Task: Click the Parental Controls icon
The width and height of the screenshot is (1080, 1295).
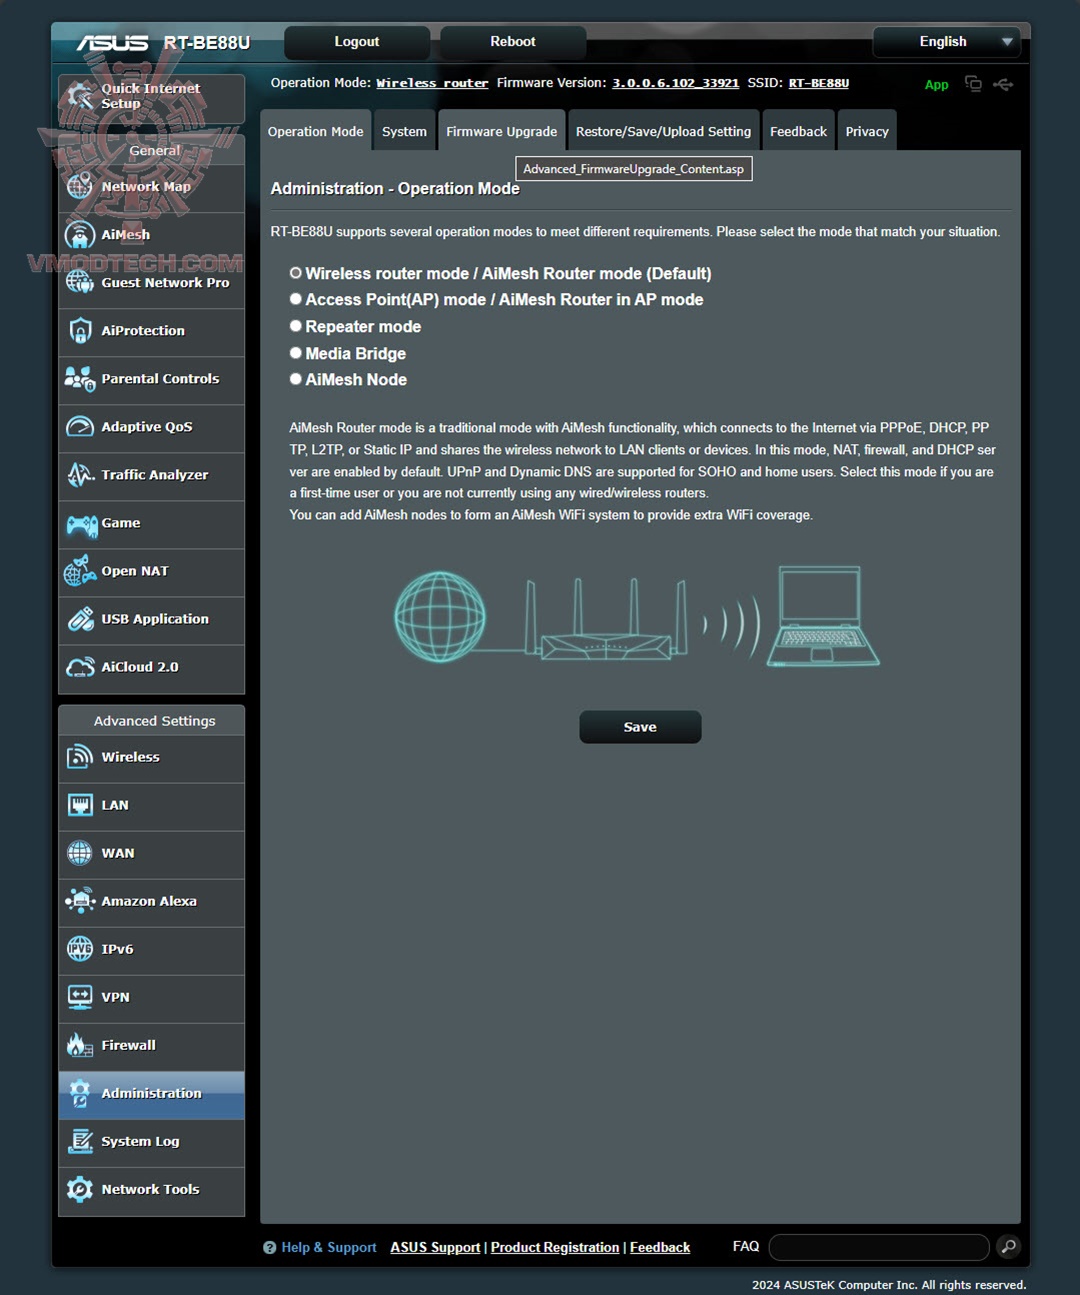Action: (x=80, y=378)
